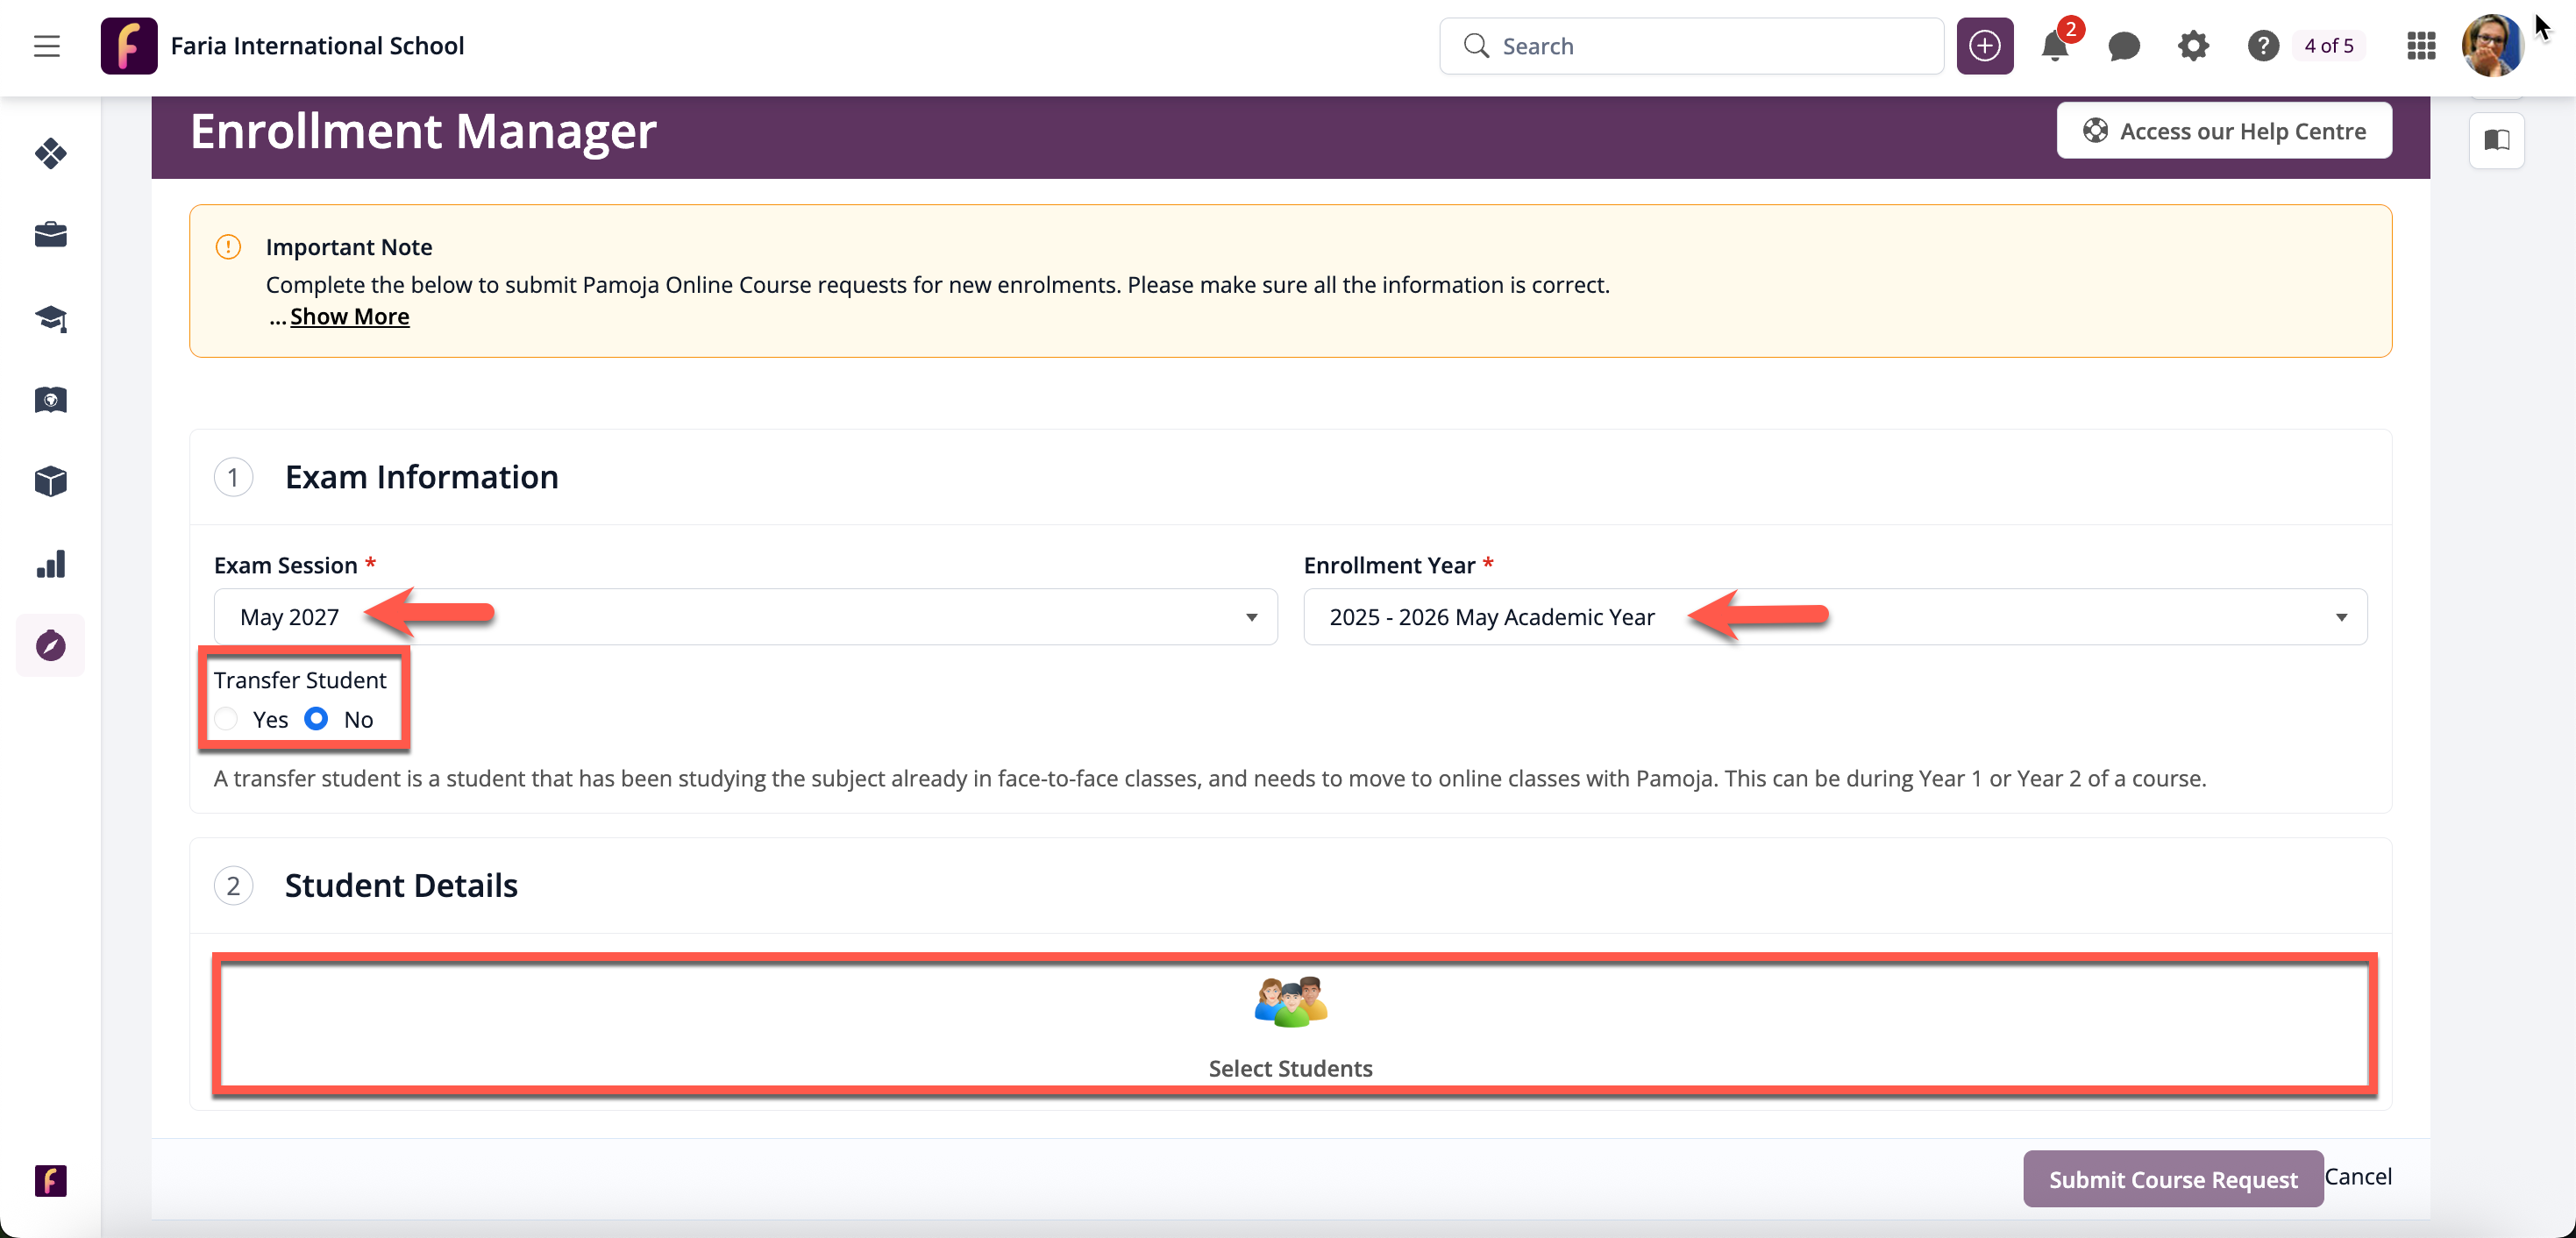Viewport: 2576px width, 1238px height.
Task: Open the bar chart sidebar icon
Action: (x=50, y=564)
